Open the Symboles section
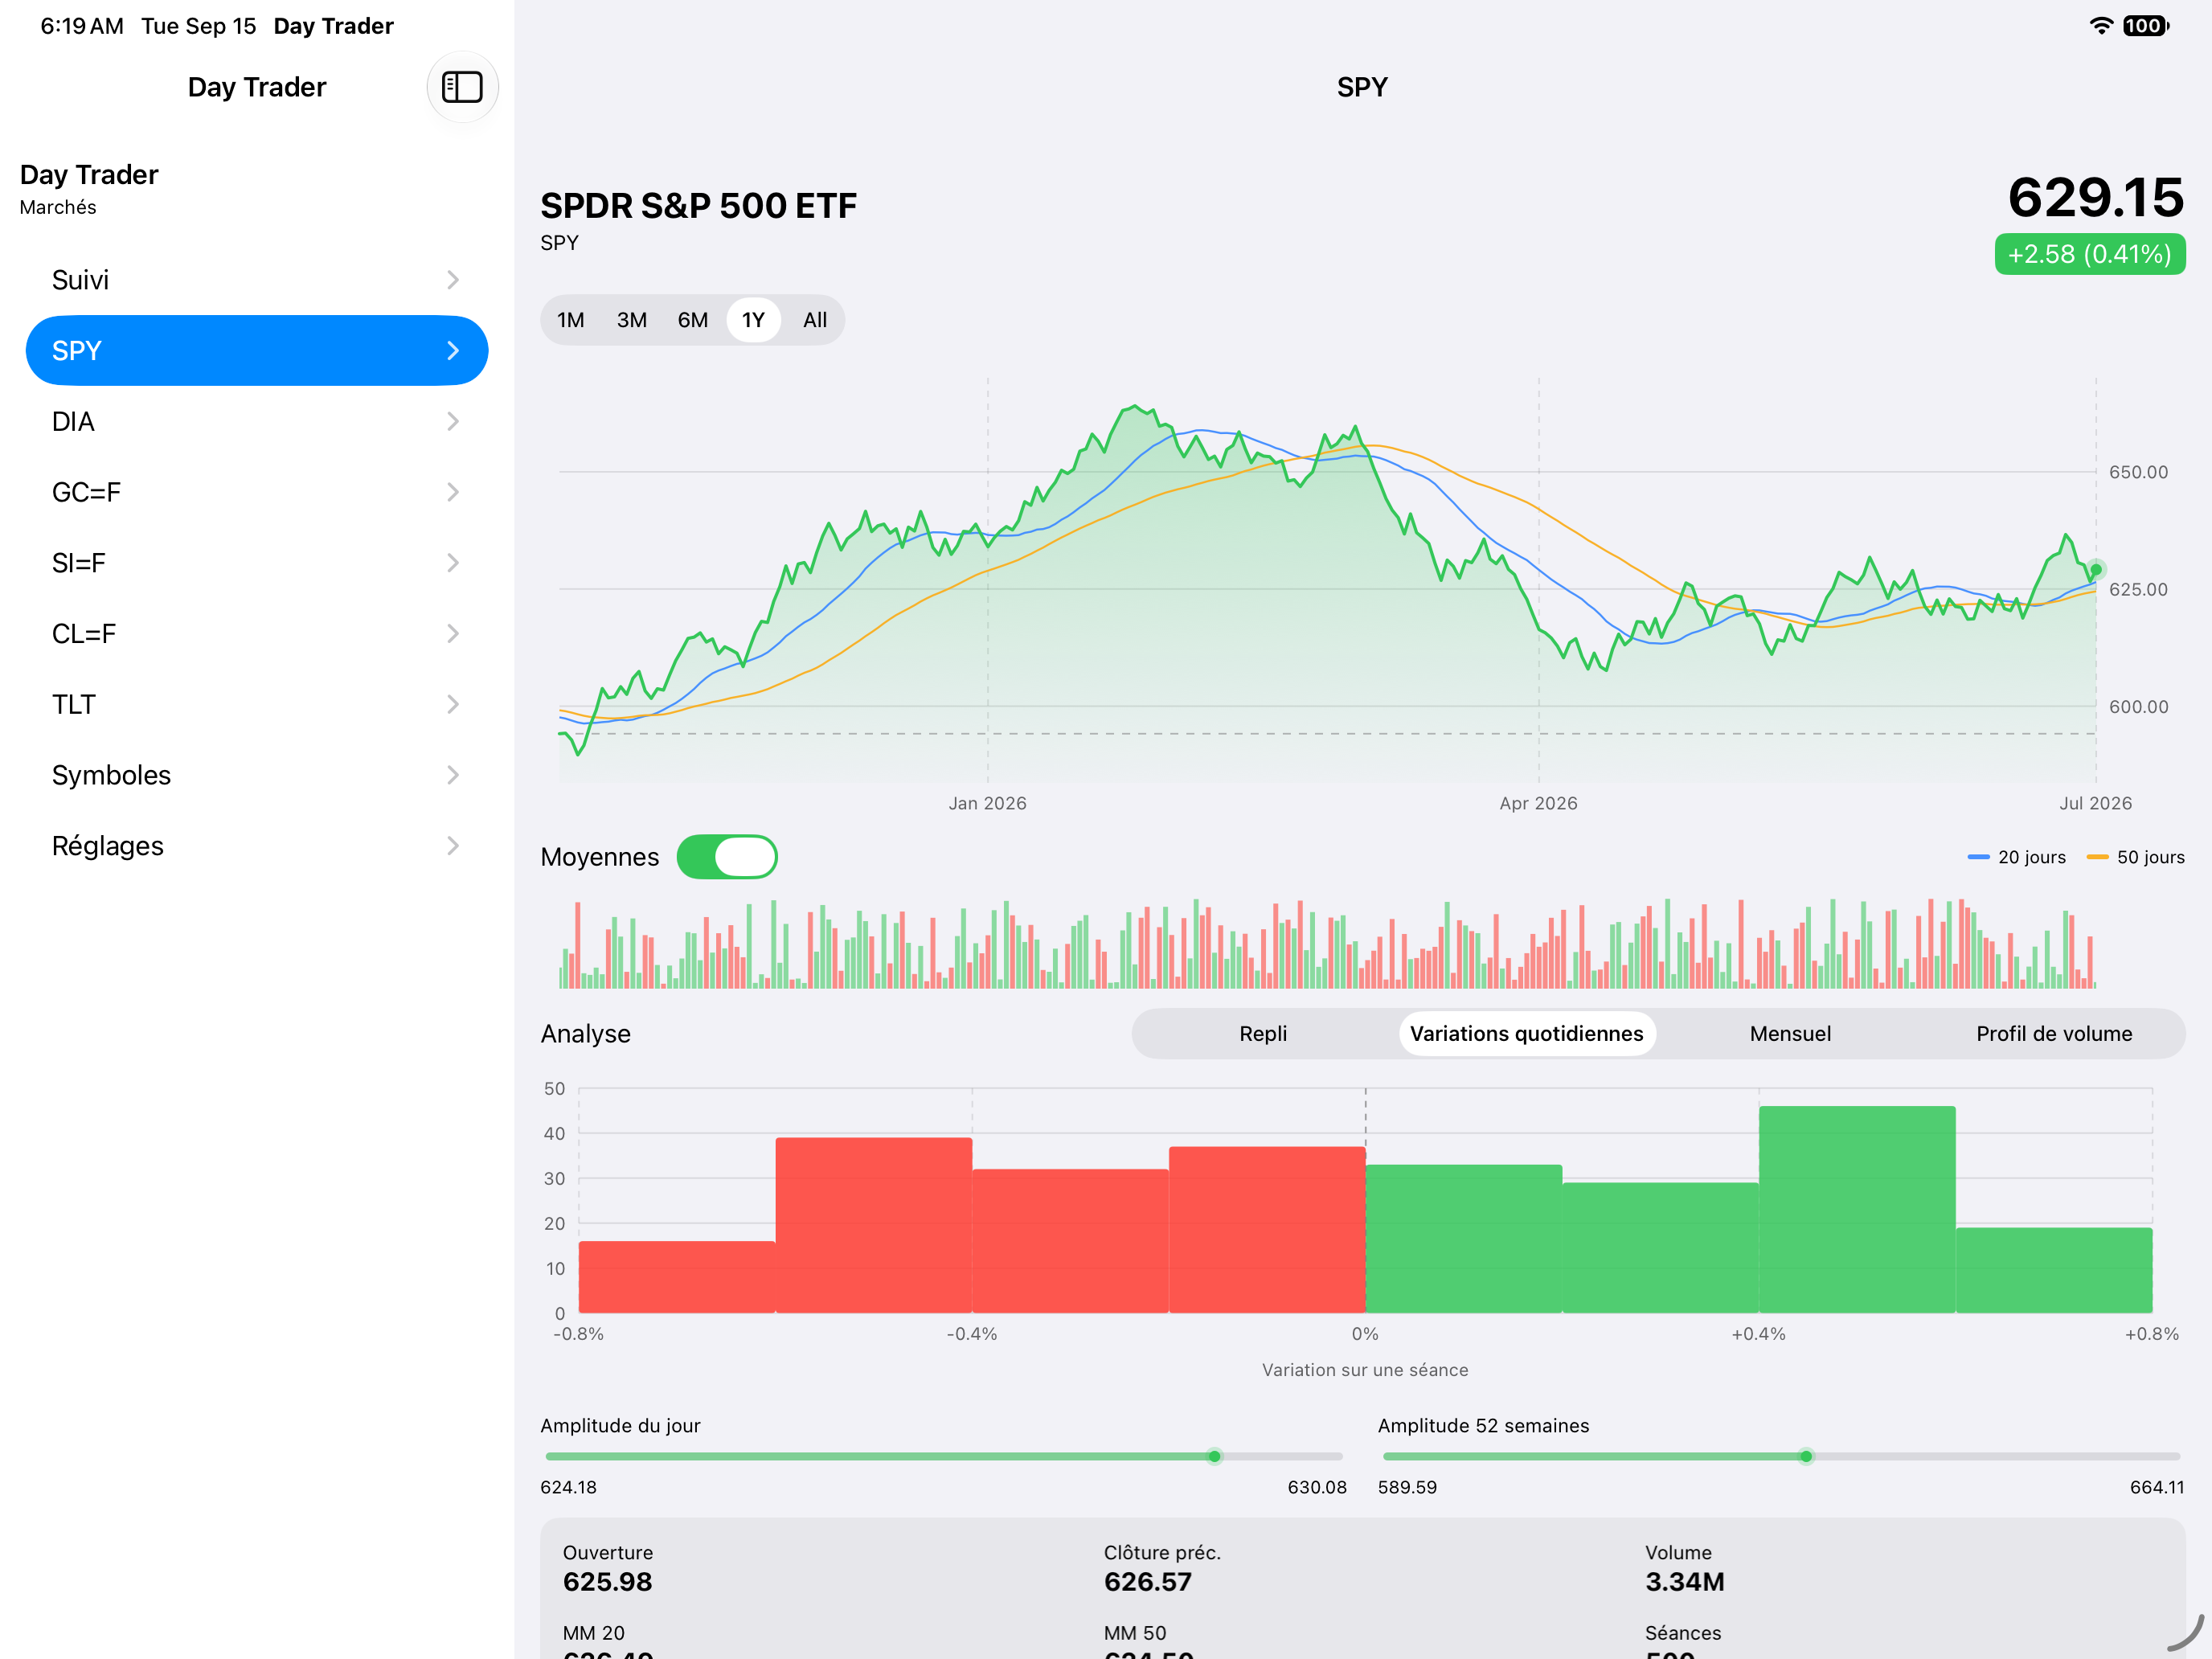 tap(257, 775)
